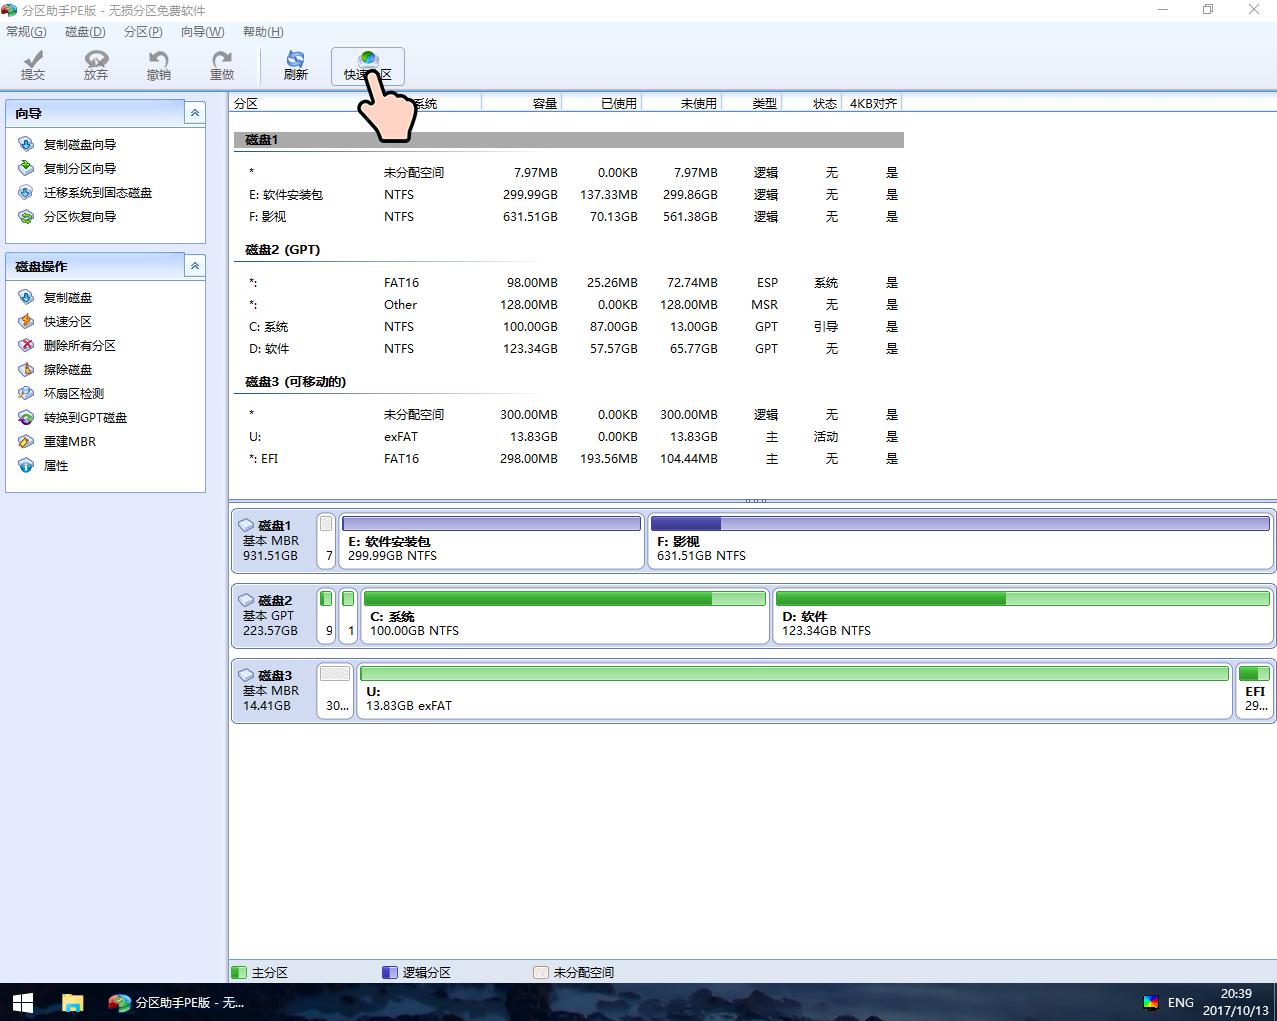Click the 放弃 (discard) toolbar icon

point(96,66)
